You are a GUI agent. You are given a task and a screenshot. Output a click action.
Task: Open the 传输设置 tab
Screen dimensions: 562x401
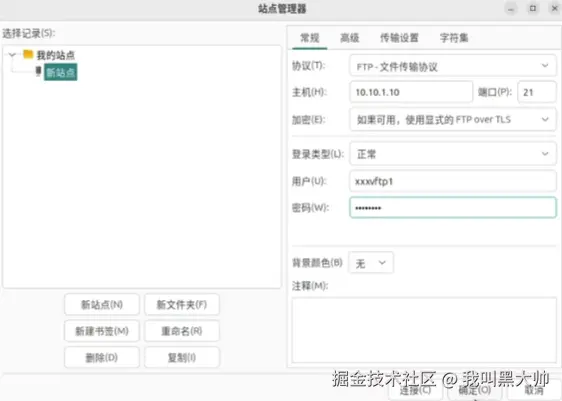click(399, 38)
